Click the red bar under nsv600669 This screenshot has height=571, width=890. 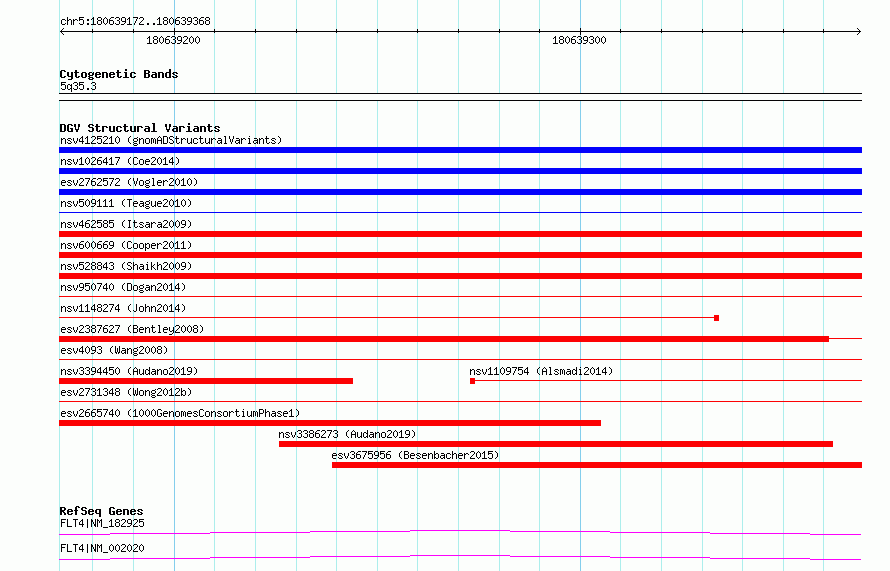[x=460, y=255]
